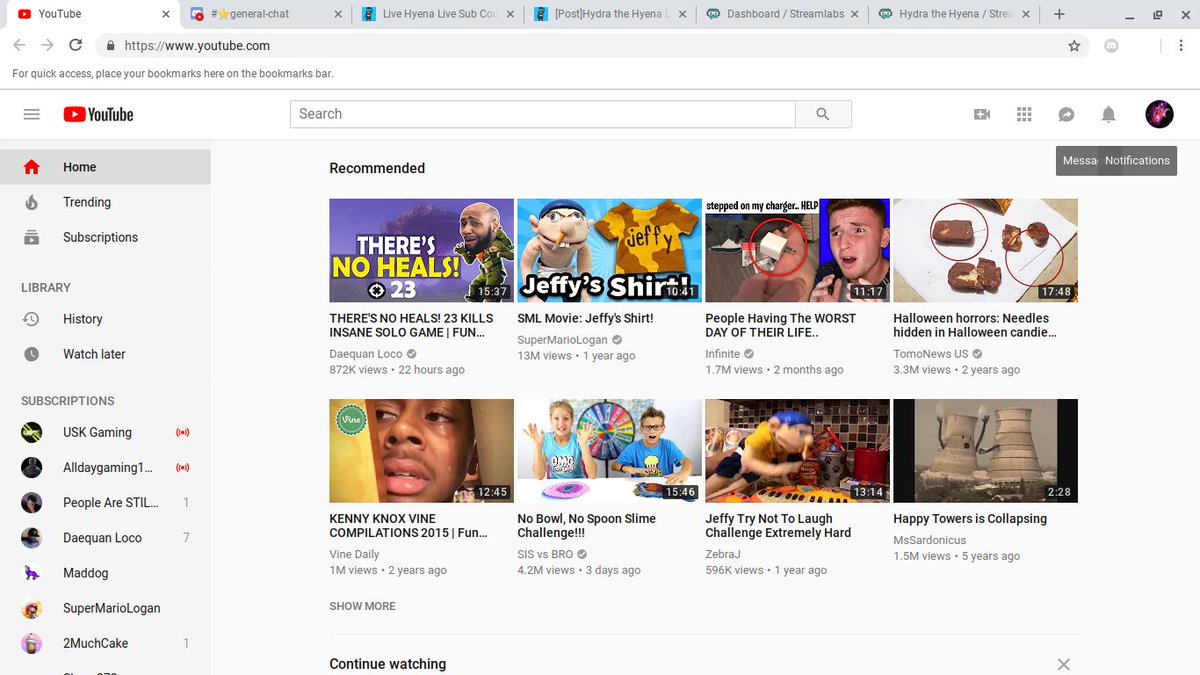
Task: Click USK Gaming live indicator
Action: click(183, 432)
